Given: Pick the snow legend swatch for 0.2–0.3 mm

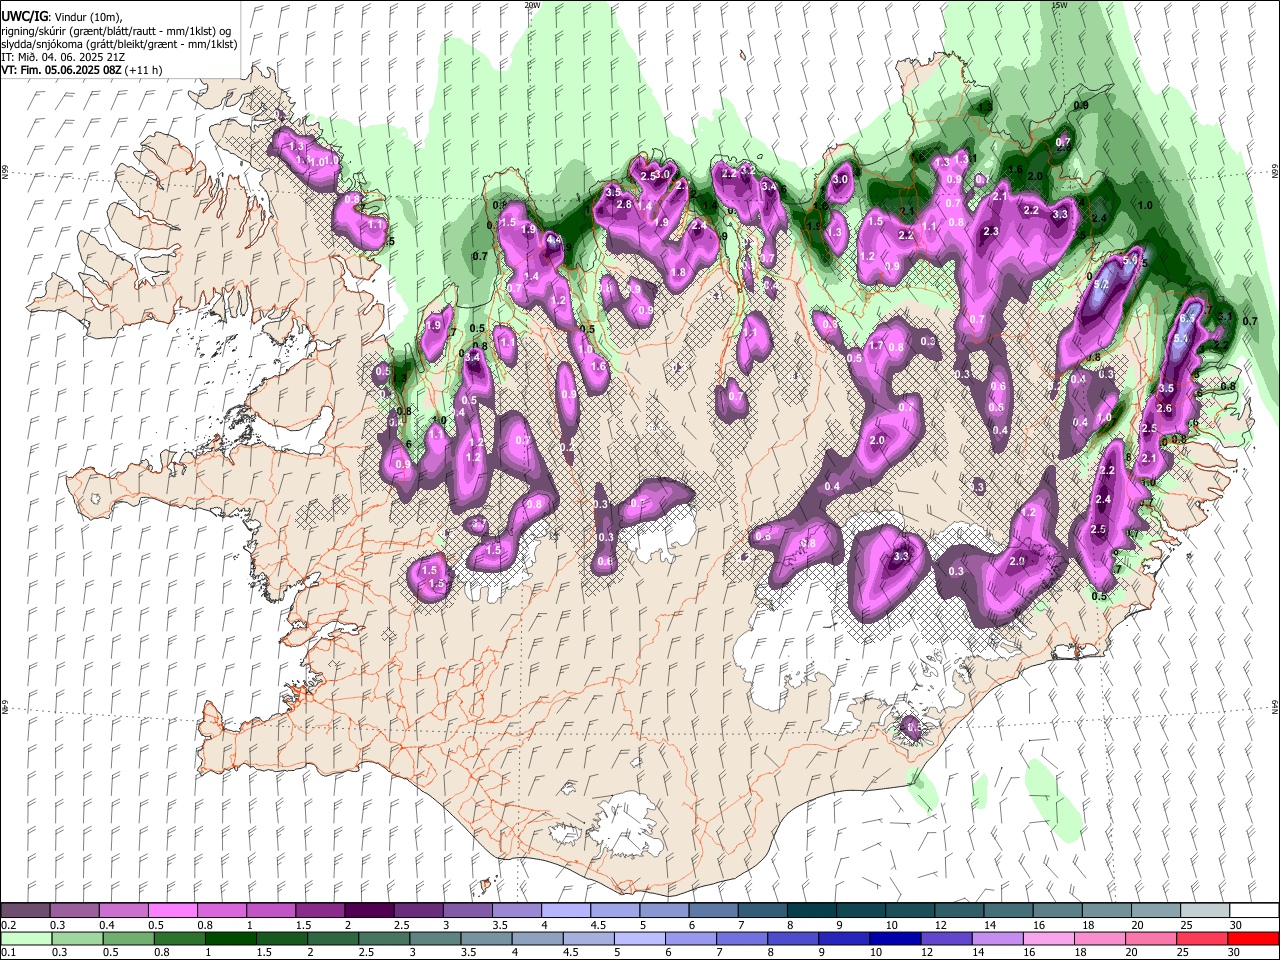Looking at the screenshot, I should (26, 910).
